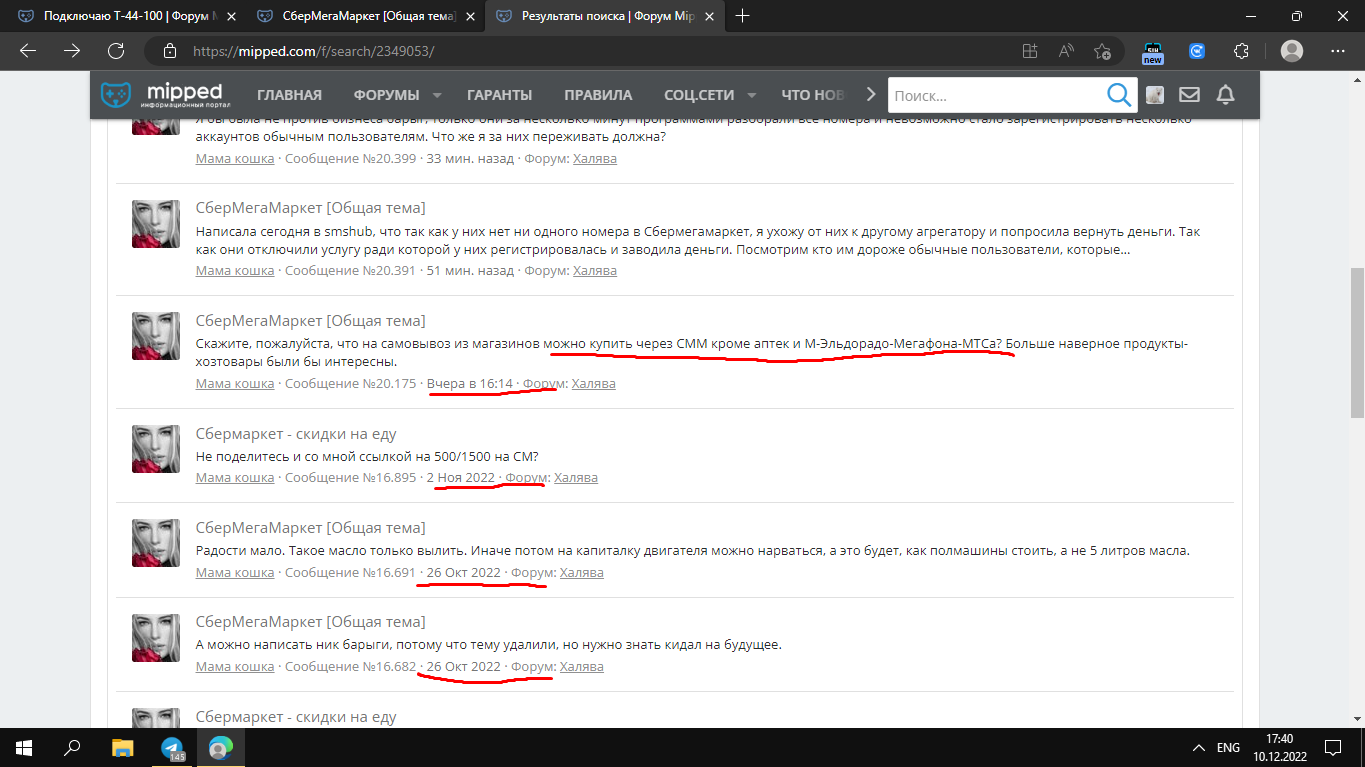The image size is (1365, 767).
Task: Open the browser Extensions puzzle icon
Action: pyautogui.click(x=1241, y=51)
